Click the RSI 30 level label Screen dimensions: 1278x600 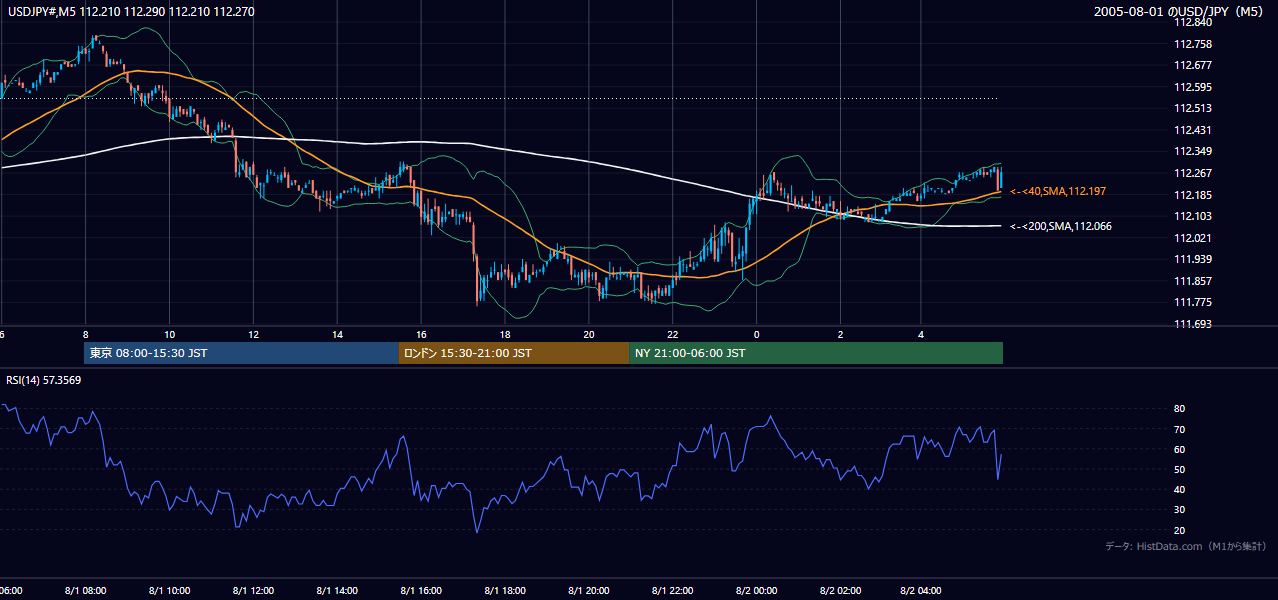(x=1180, y=509)
